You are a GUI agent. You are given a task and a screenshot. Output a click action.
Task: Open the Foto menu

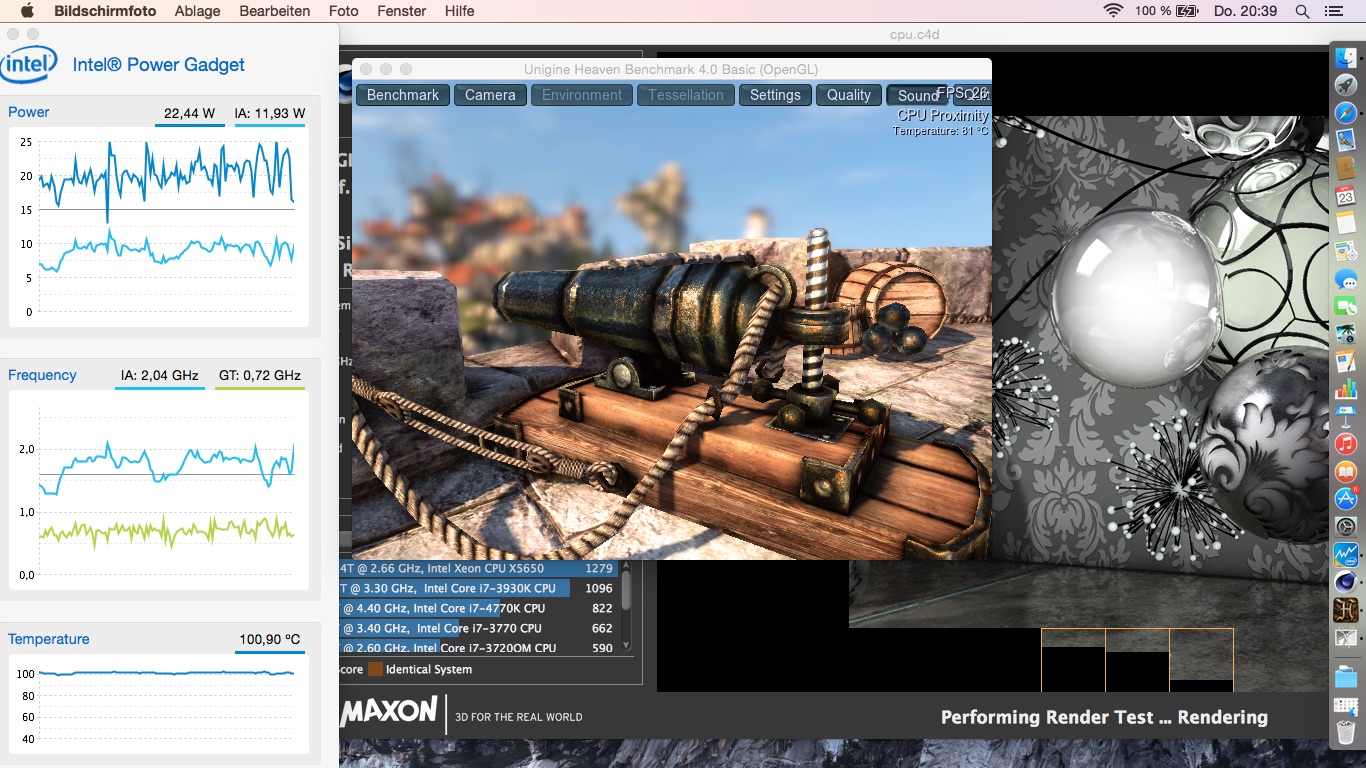[343, 11]
